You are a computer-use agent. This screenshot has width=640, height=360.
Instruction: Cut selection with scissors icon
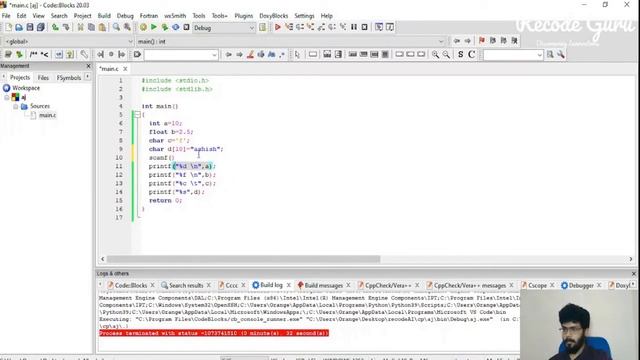[80, 27]
